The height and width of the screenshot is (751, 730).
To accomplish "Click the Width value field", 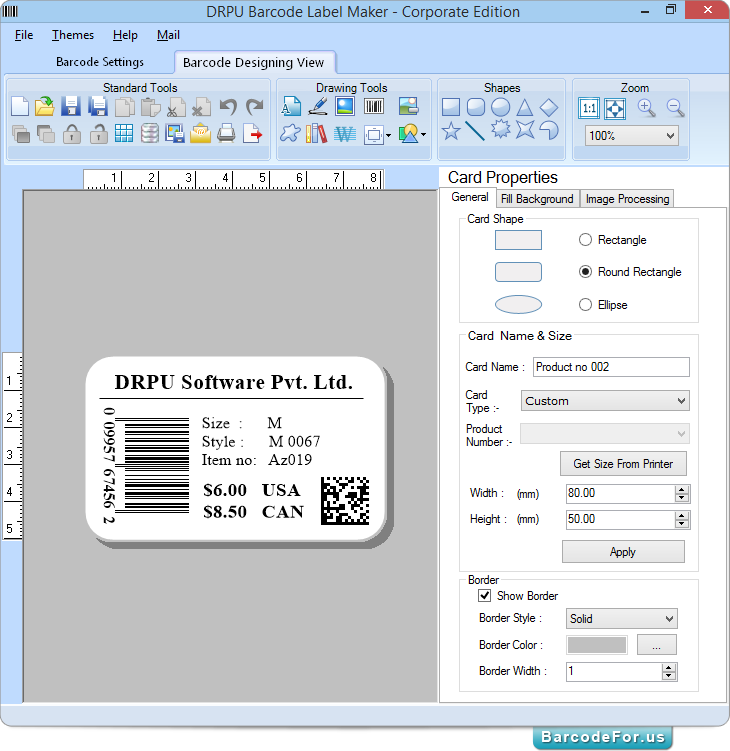I will [621, 493].
